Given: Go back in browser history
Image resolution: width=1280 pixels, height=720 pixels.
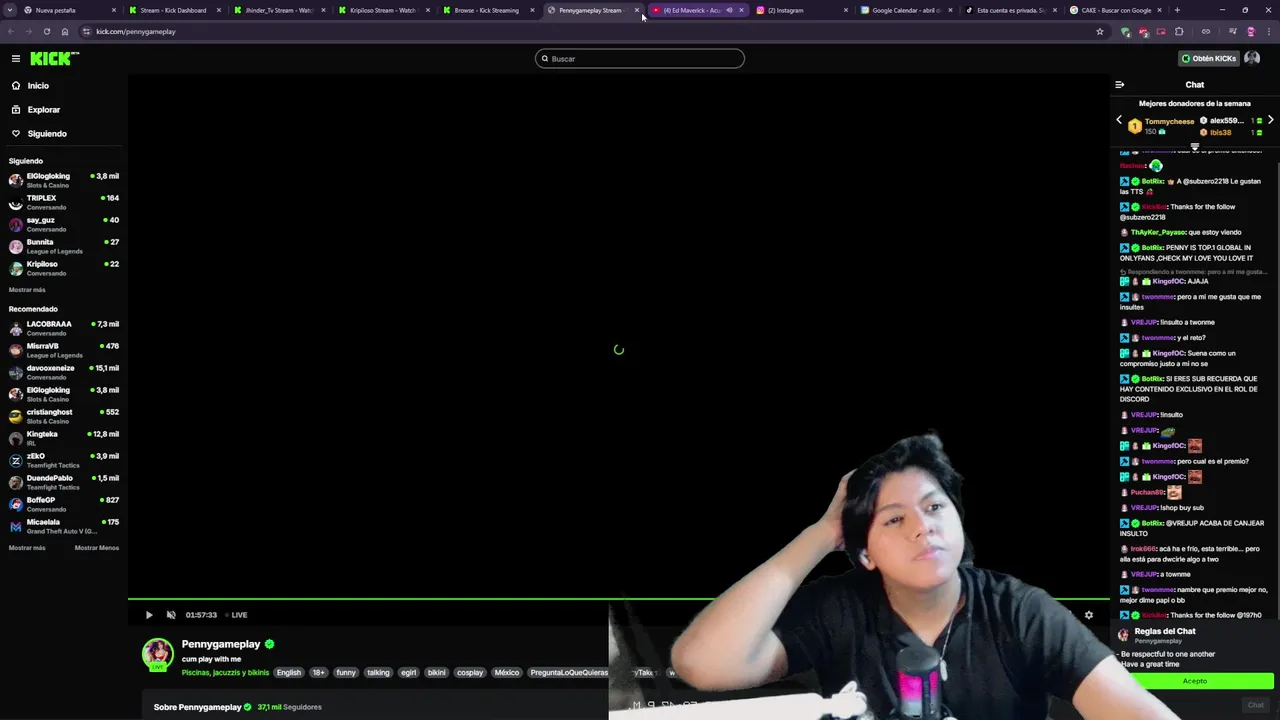Looking at the screenshot, I should [x=11, y=31].
